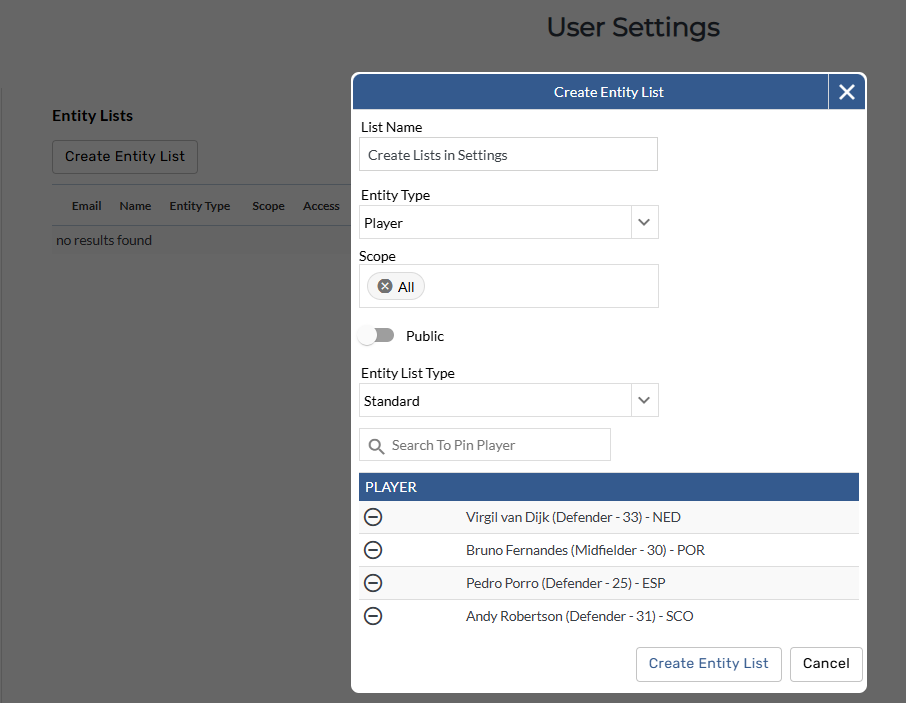Click background Create Entity List button
The width and height of the screenshot is (906, 703).
coord(125,157)
